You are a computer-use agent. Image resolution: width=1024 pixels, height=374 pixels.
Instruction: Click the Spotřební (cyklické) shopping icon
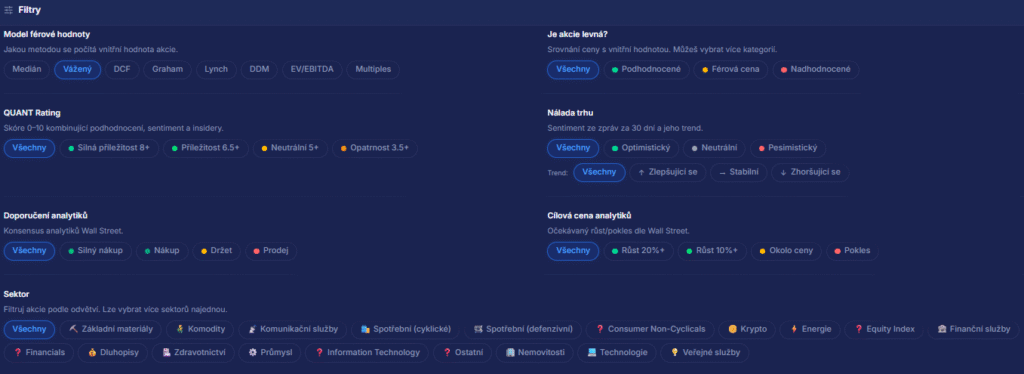click(x=365, y=330)
